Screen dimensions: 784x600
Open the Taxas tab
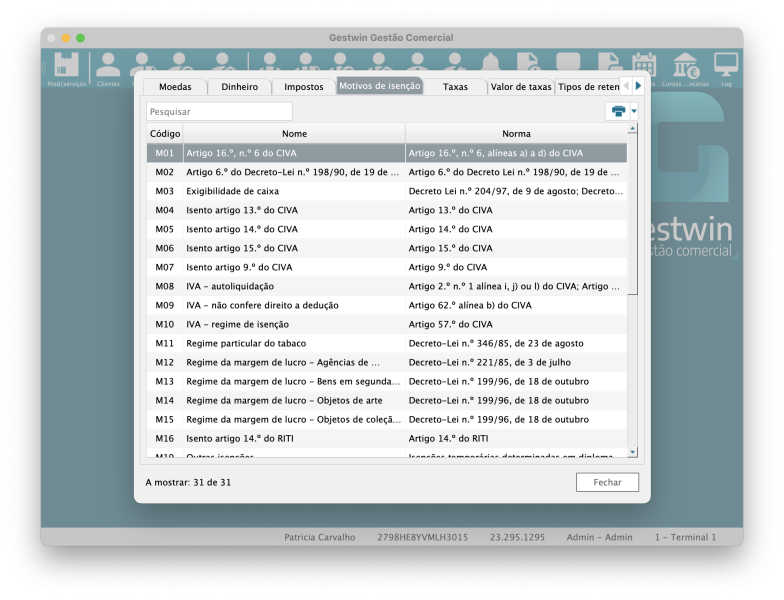(455, 87)
